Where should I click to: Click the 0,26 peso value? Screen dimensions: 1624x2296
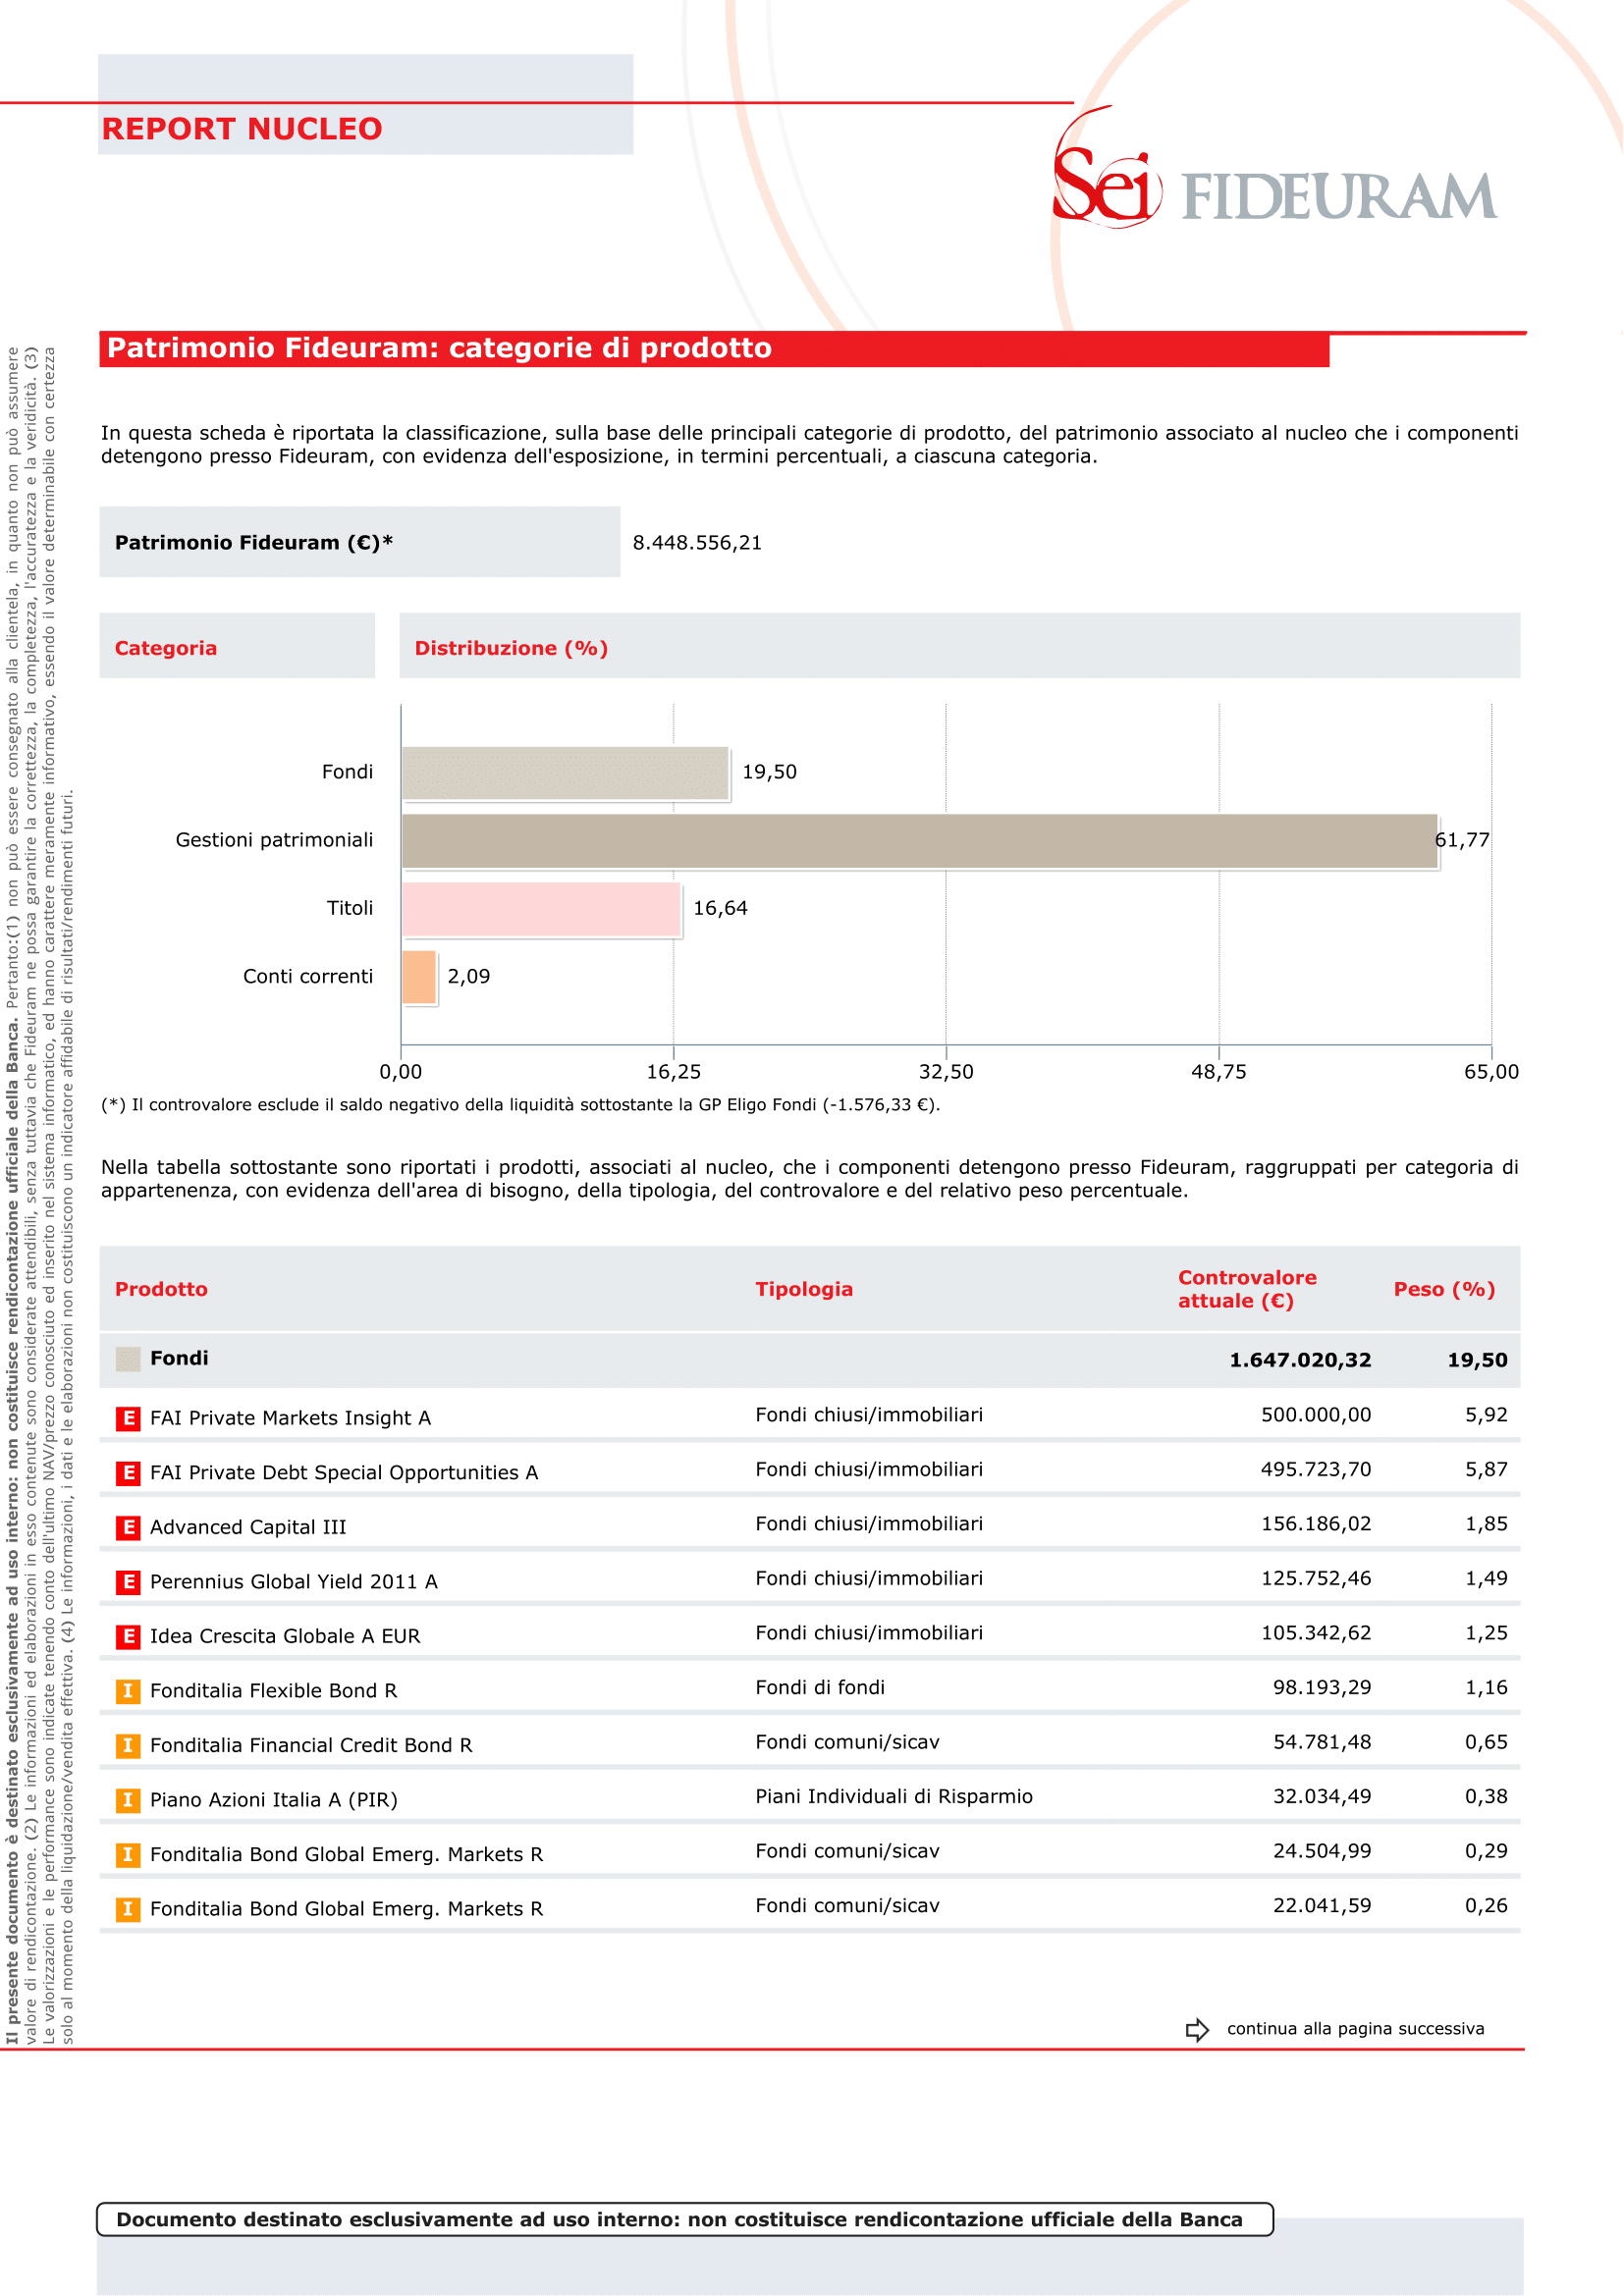[x=1486, y=1905]
